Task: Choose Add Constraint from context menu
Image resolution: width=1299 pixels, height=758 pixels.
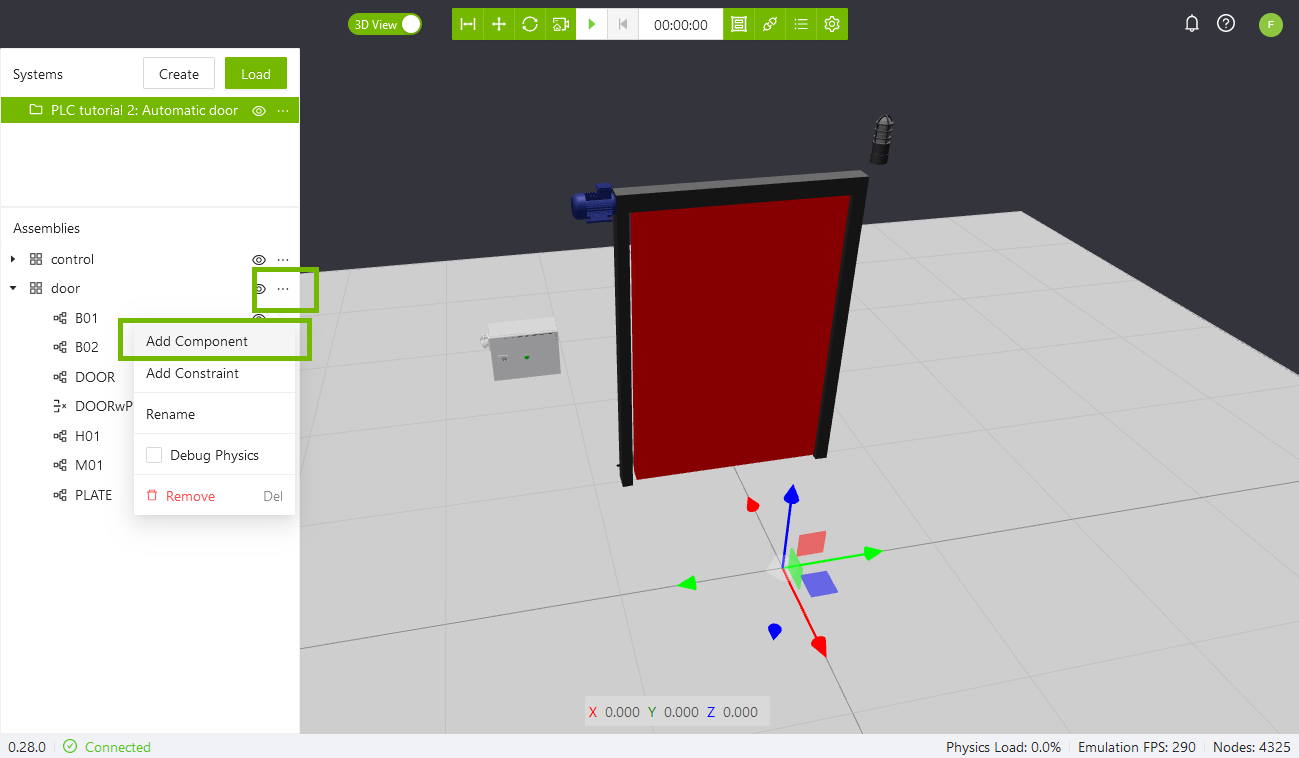Action: [x=192, y=373]
